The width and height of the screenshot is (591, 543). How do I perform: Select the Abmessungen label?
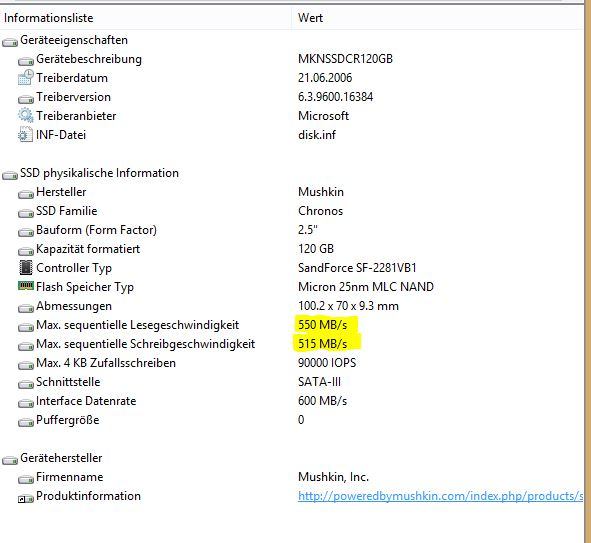[74, 306]
